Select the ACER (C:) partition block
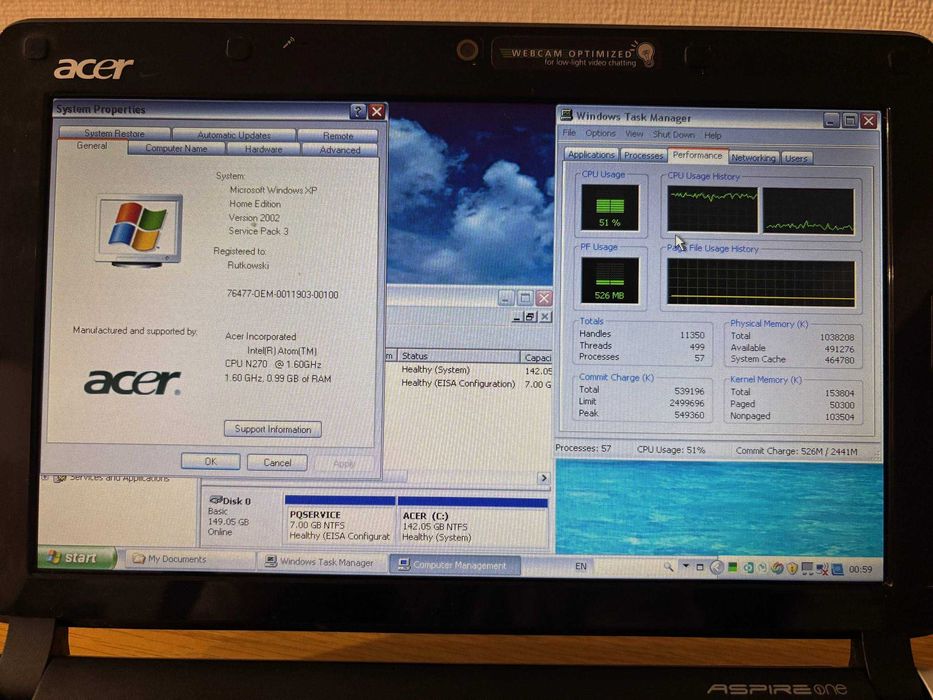Image resolution: width=933 pixels, height=700 pixels. click(472, 523)
